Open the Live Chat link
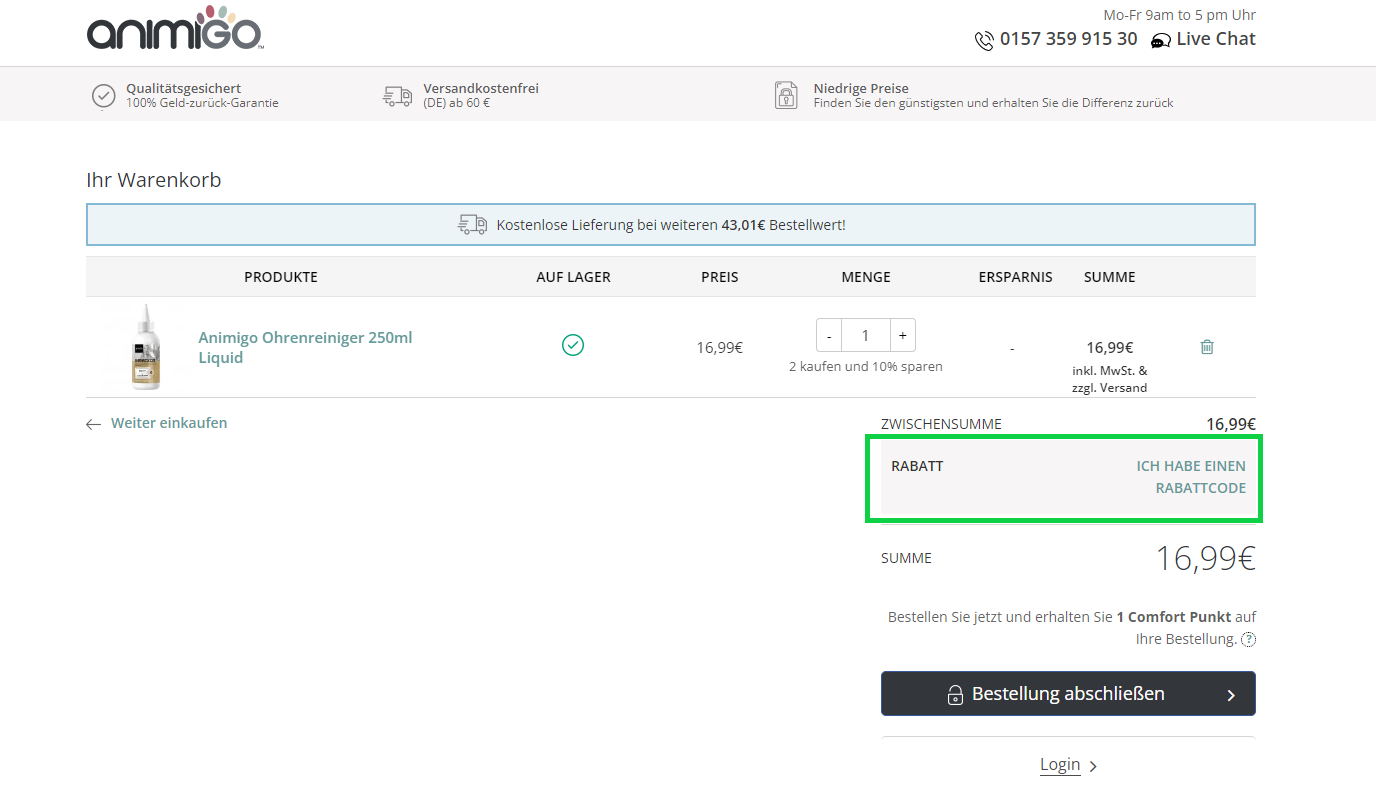The height and width of the screenshot is (788, 1376). (1216, 39)
